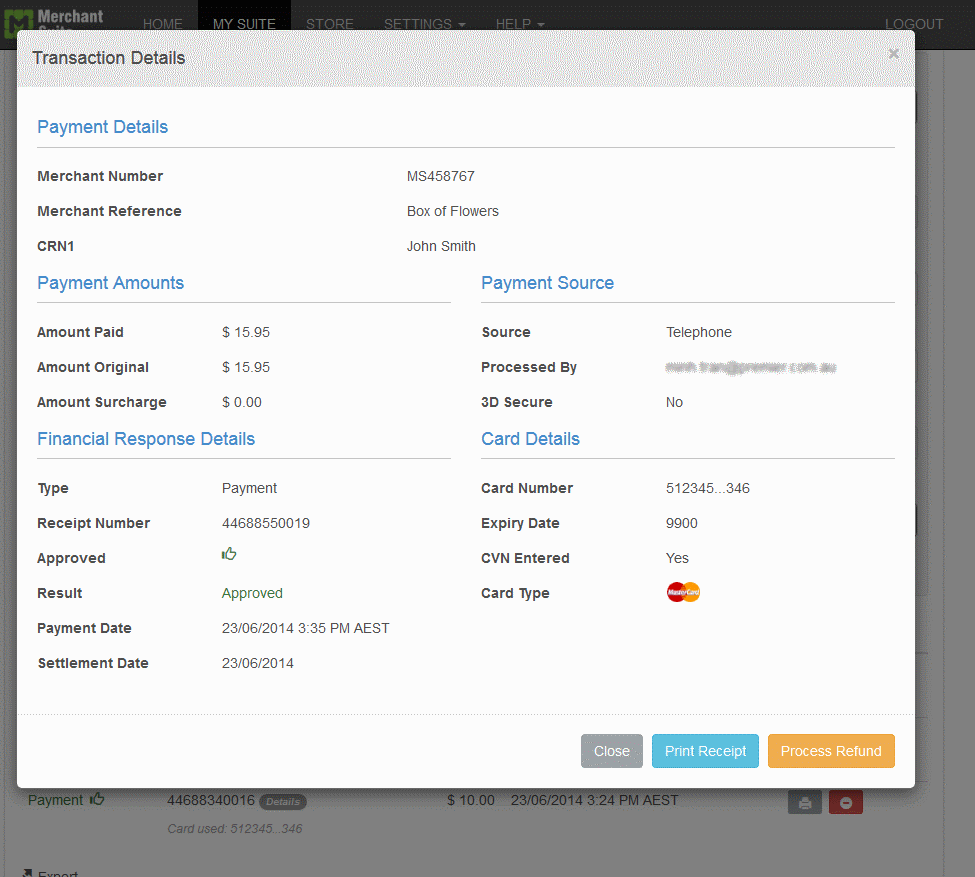Click the surcharge amount $ 0.00

[242, 402]
